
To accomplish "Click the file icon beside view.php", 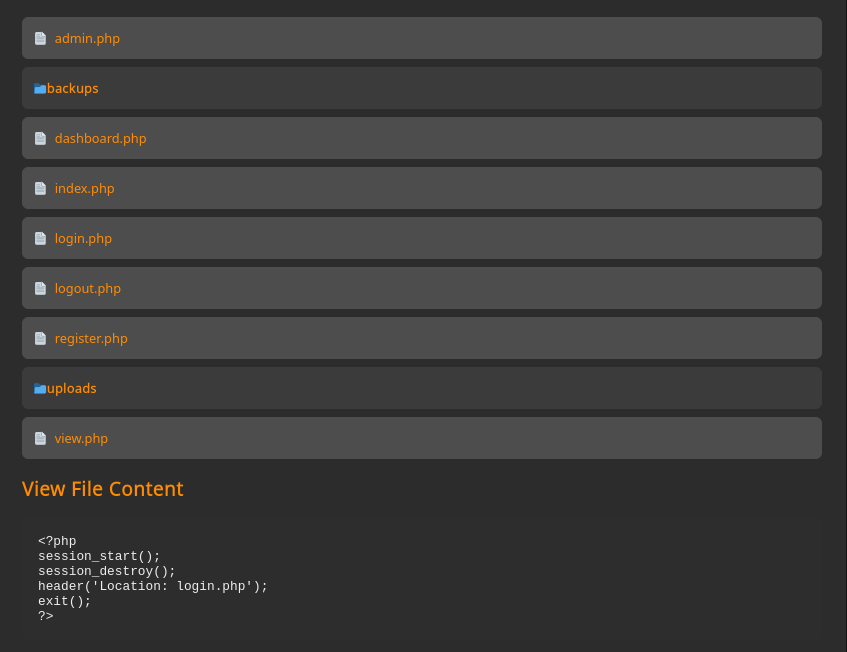I will (41, 438).
